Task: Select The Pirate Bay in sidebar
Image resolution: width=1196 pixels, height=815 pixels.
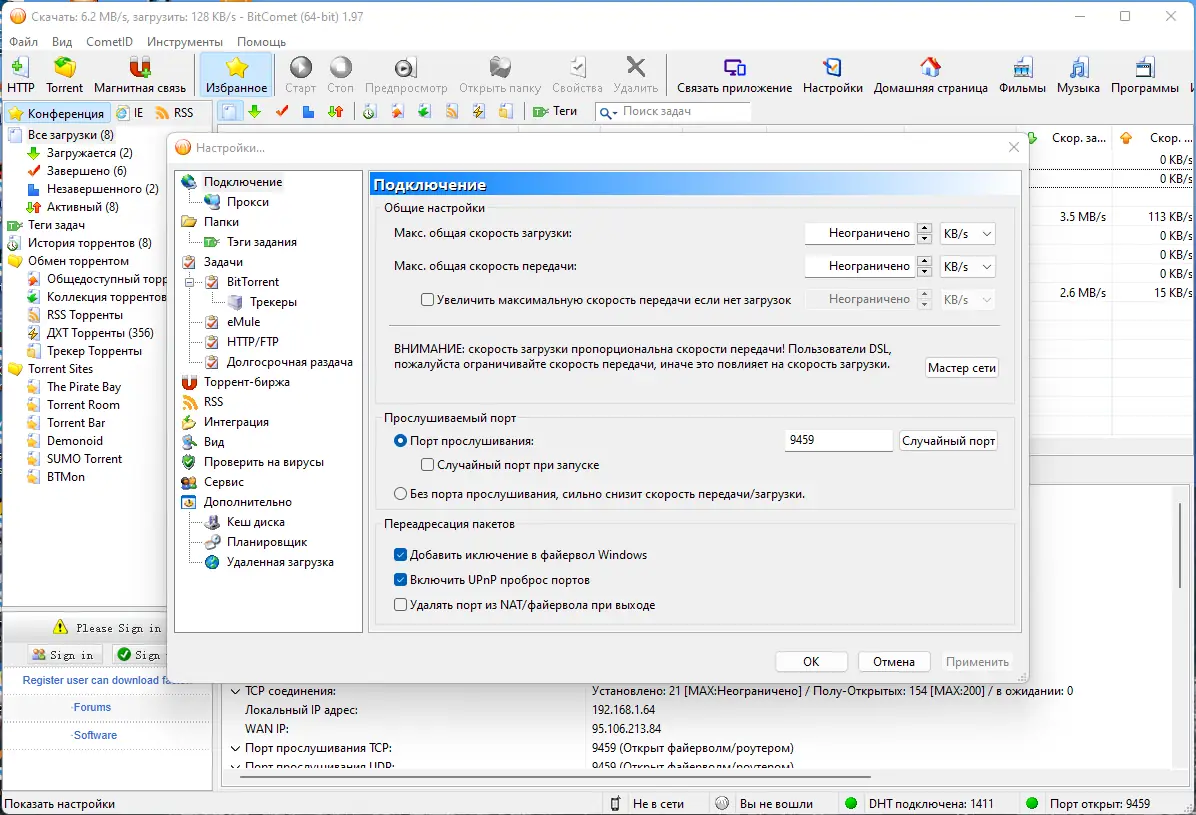Action: [x=84, y=387]
